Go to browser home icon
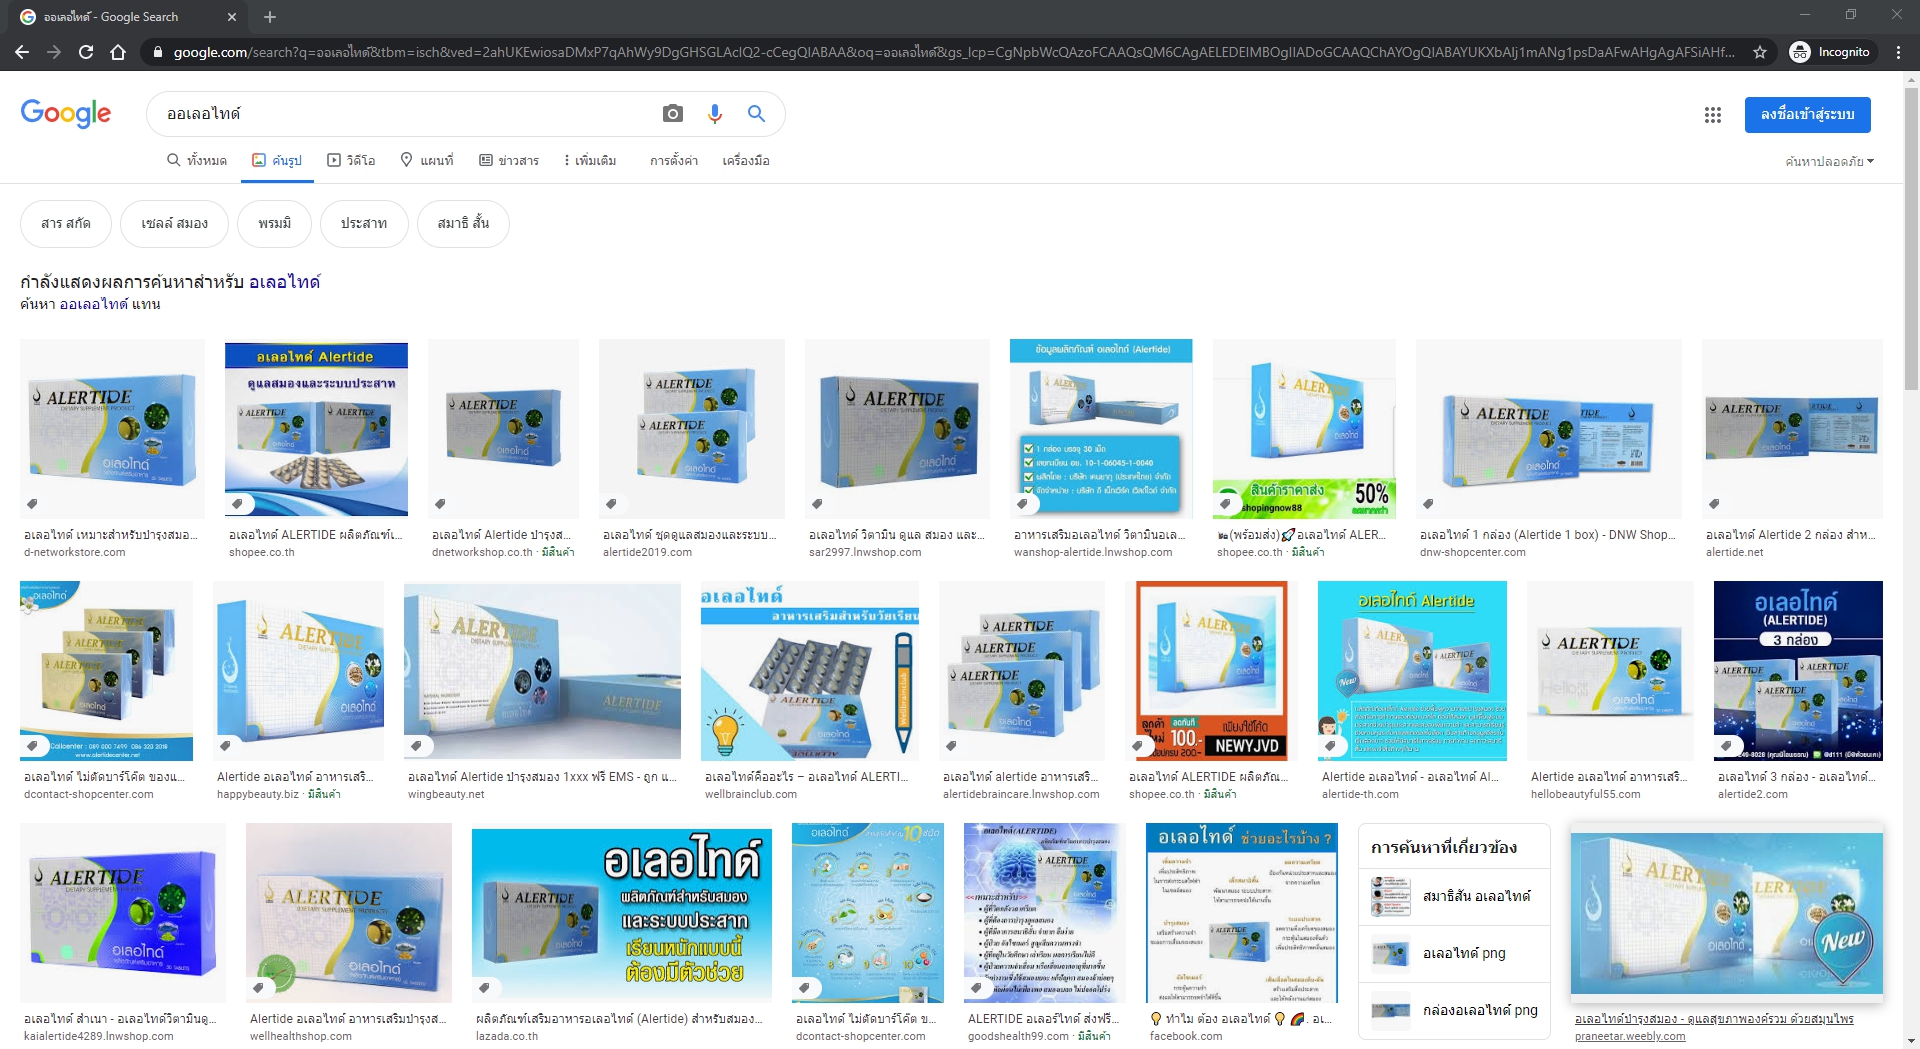The width and height of the screenshot is (1920, 1049). (118, 52)
